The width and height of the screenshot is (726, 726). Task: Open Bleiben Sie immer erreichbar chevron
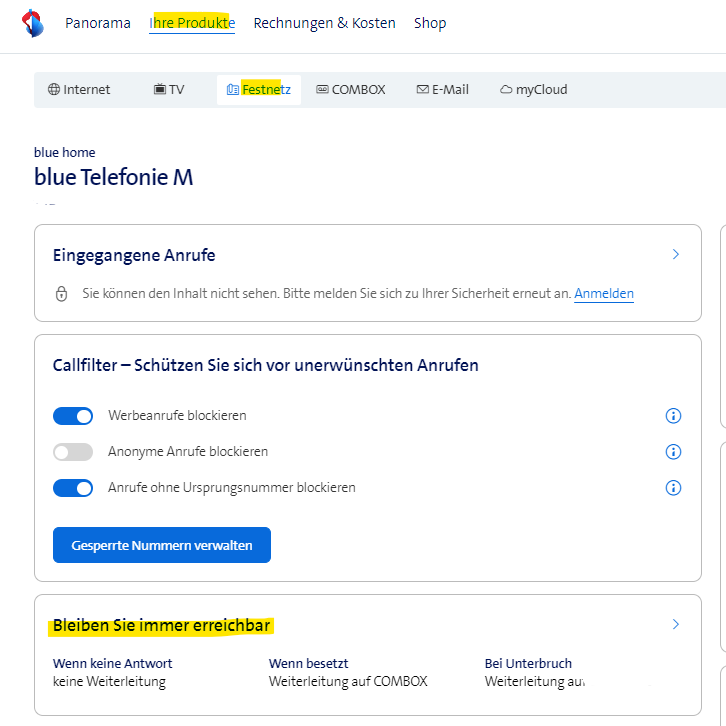click(x=676, y=625)
